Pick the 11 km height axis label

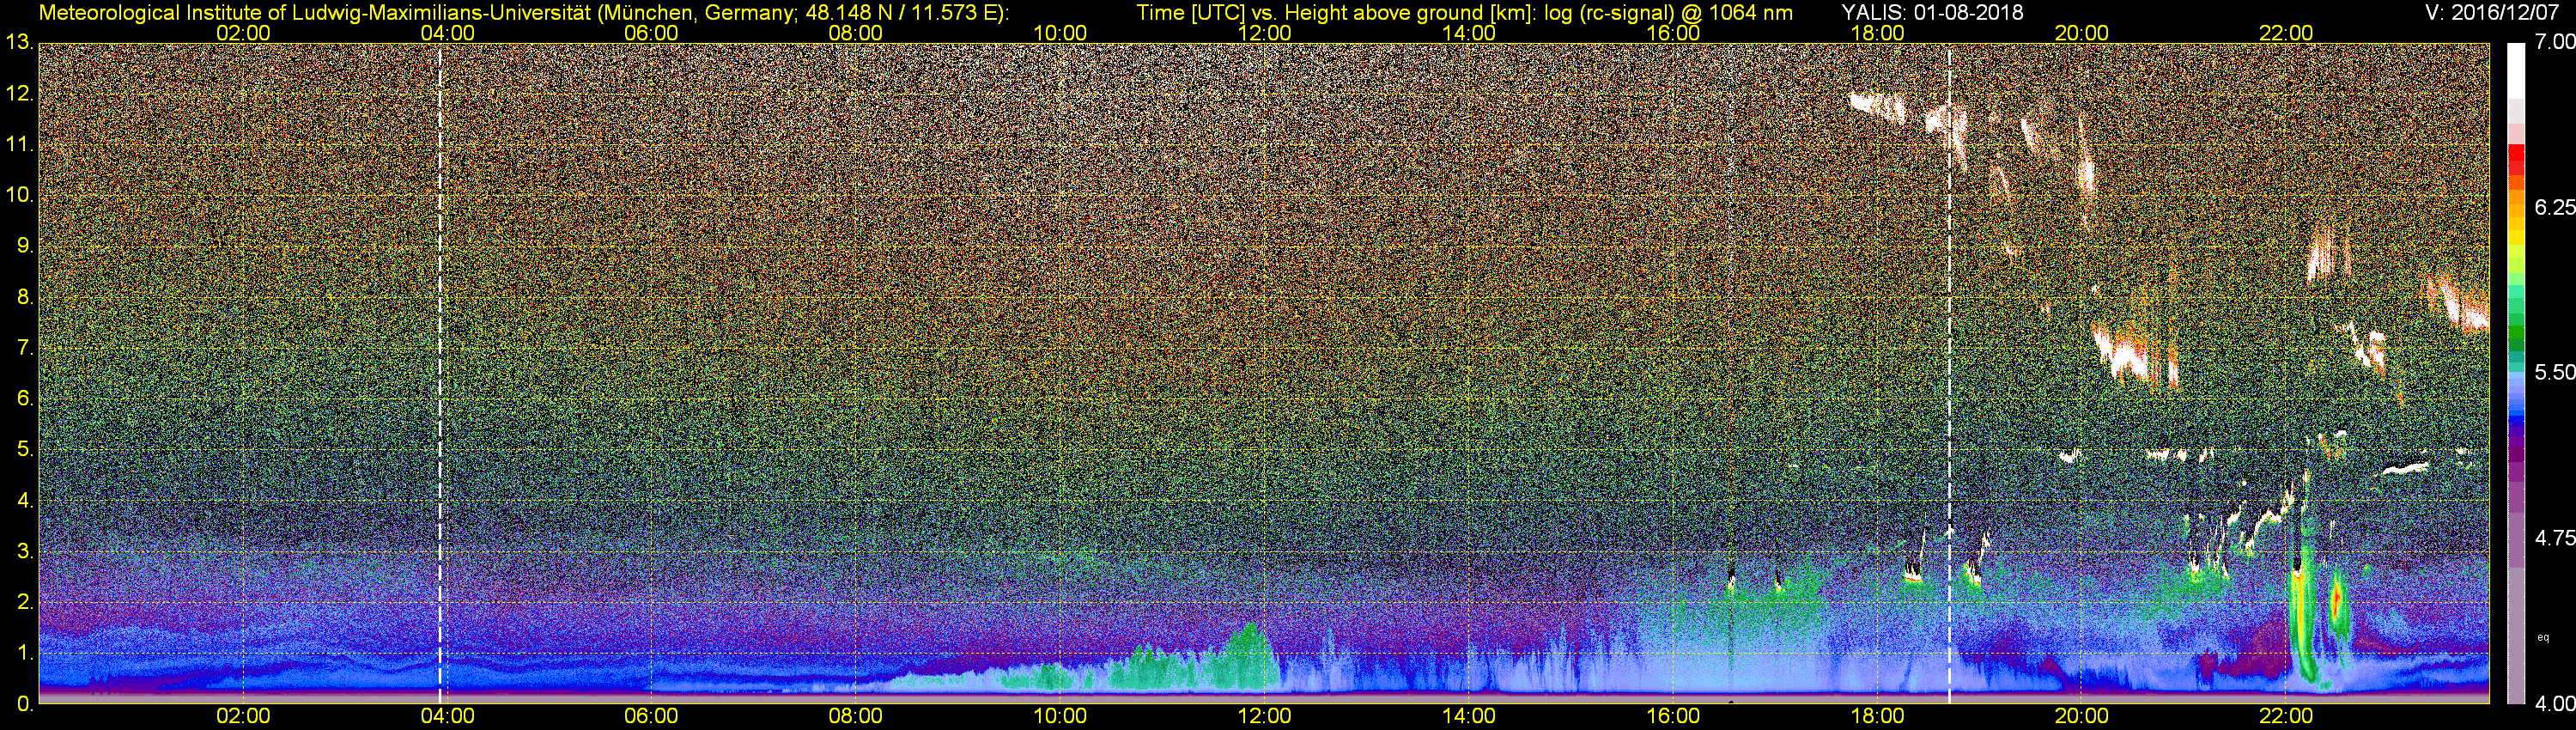coord(19,144)
